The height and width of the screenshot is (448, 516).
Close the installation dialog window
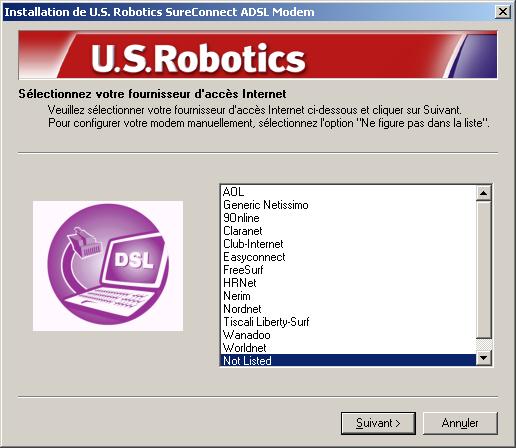pos(503,12)
